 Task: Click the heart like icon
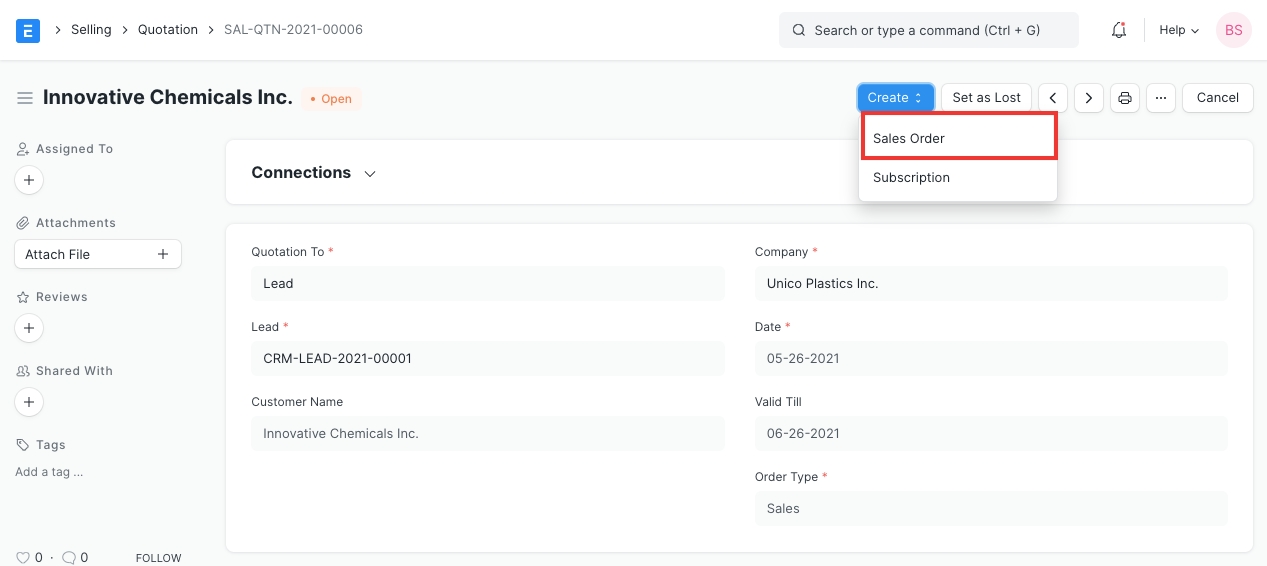23,558
